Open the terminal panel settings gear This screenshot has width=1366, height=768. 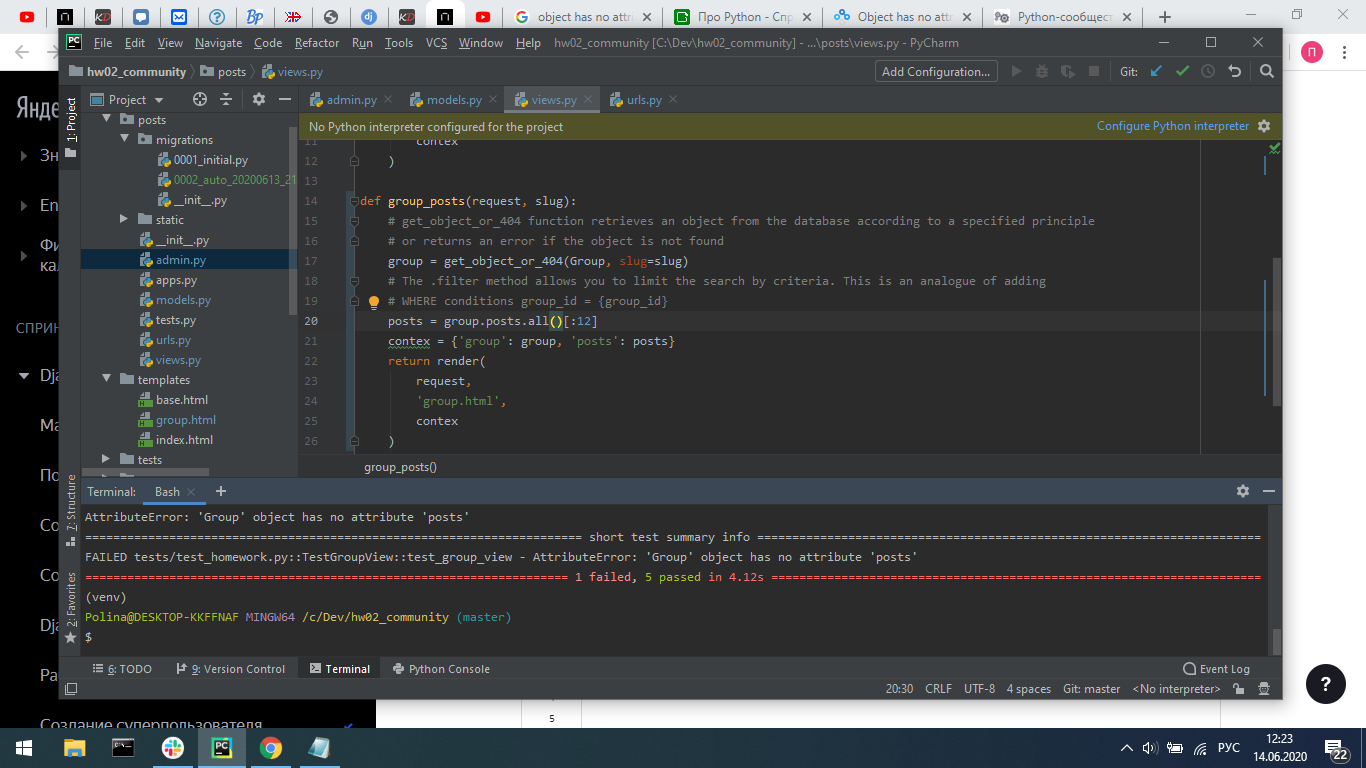click(1243, 491)
